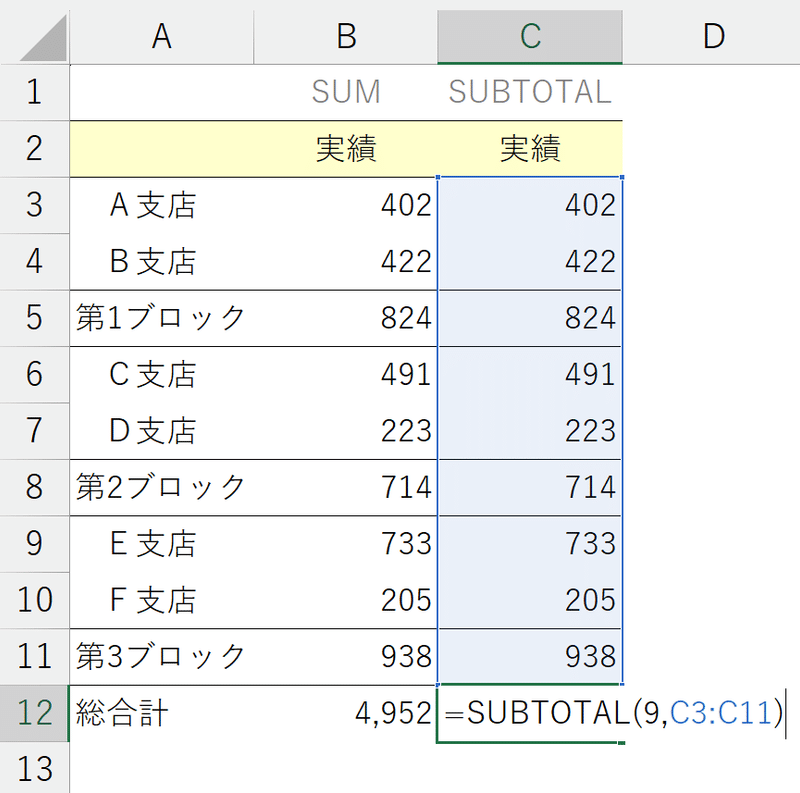
Task: Click cell C11 showing 938
Action: 530,657
